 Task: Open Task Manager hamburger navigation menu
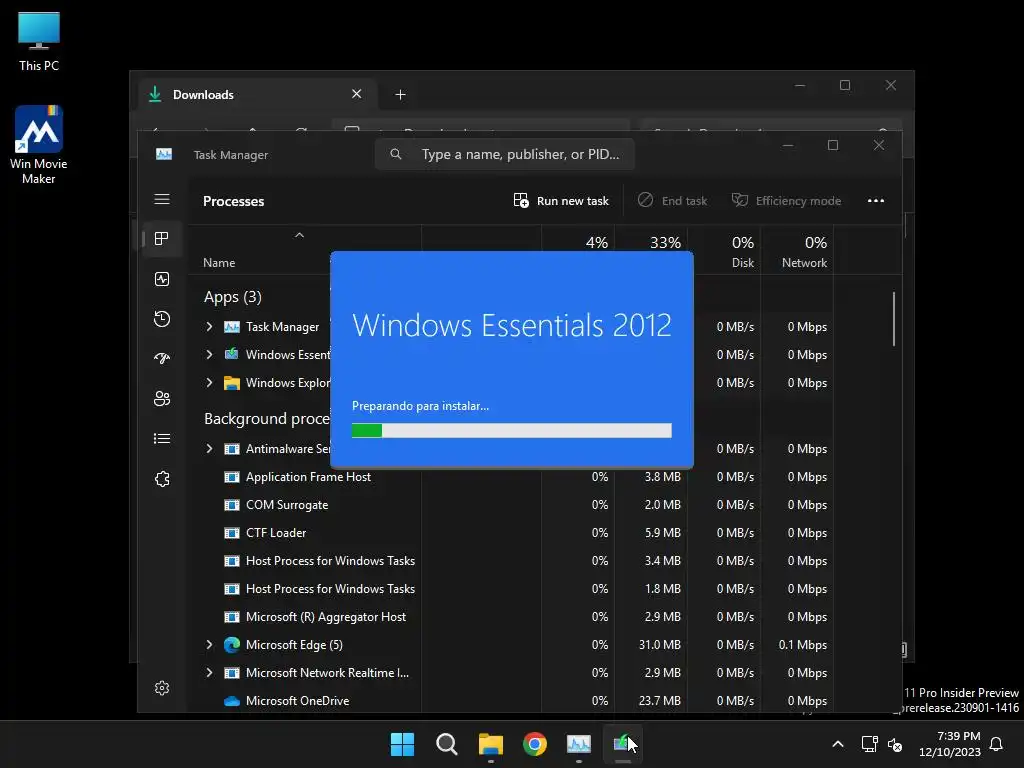coord(162,199)
